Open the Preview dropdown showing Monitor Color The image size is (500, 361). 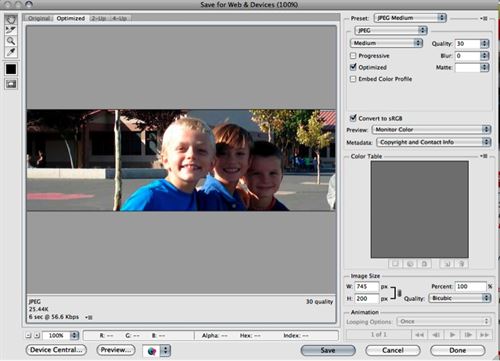[431, 129]
